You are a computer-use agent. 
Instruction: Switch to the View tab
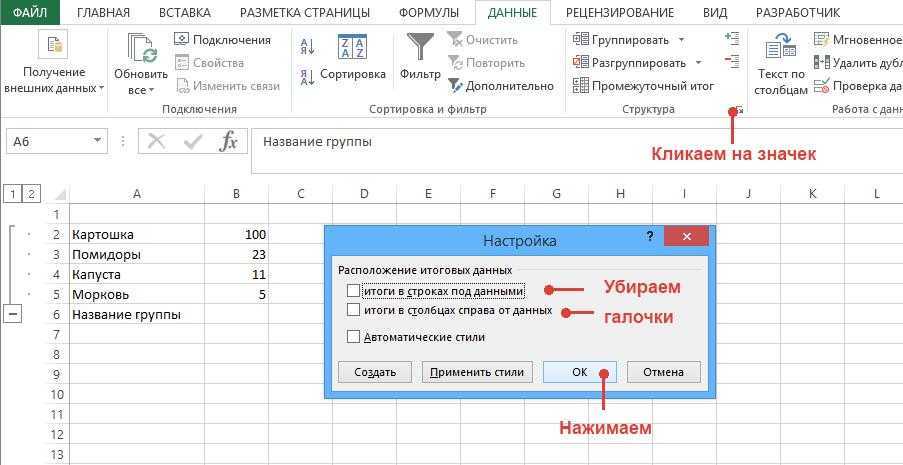(x=715, y=12)
